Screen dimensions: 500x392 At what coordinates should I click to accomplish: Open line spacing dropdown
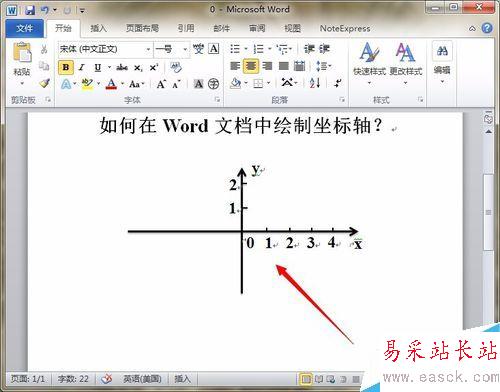(323, 66)
